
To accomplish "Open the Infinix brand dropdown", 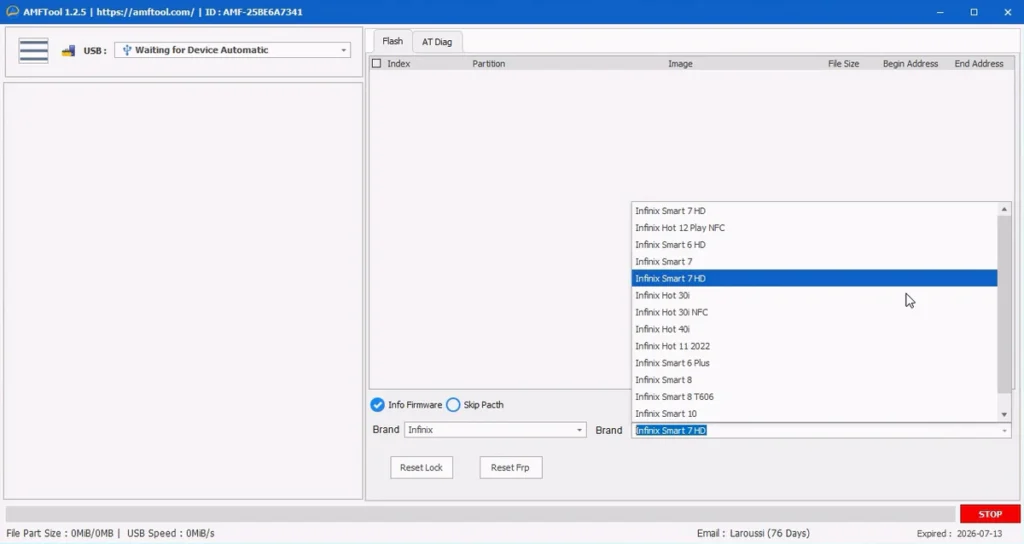I will [x=579, y=430].
